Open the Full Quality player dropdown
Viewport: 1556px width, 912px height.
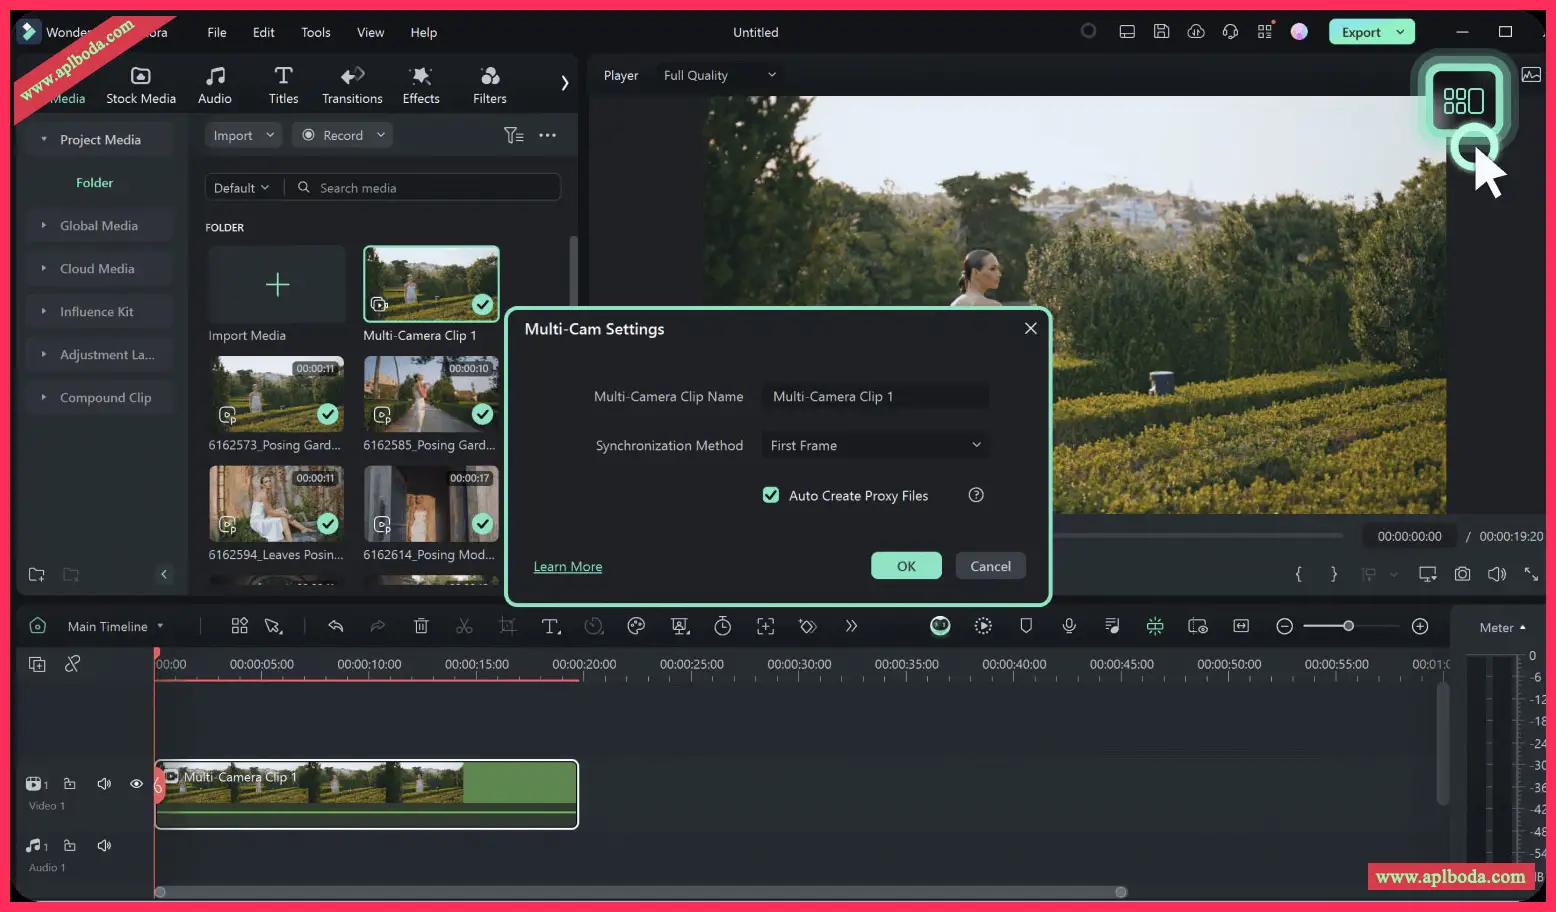pos(719,75)
